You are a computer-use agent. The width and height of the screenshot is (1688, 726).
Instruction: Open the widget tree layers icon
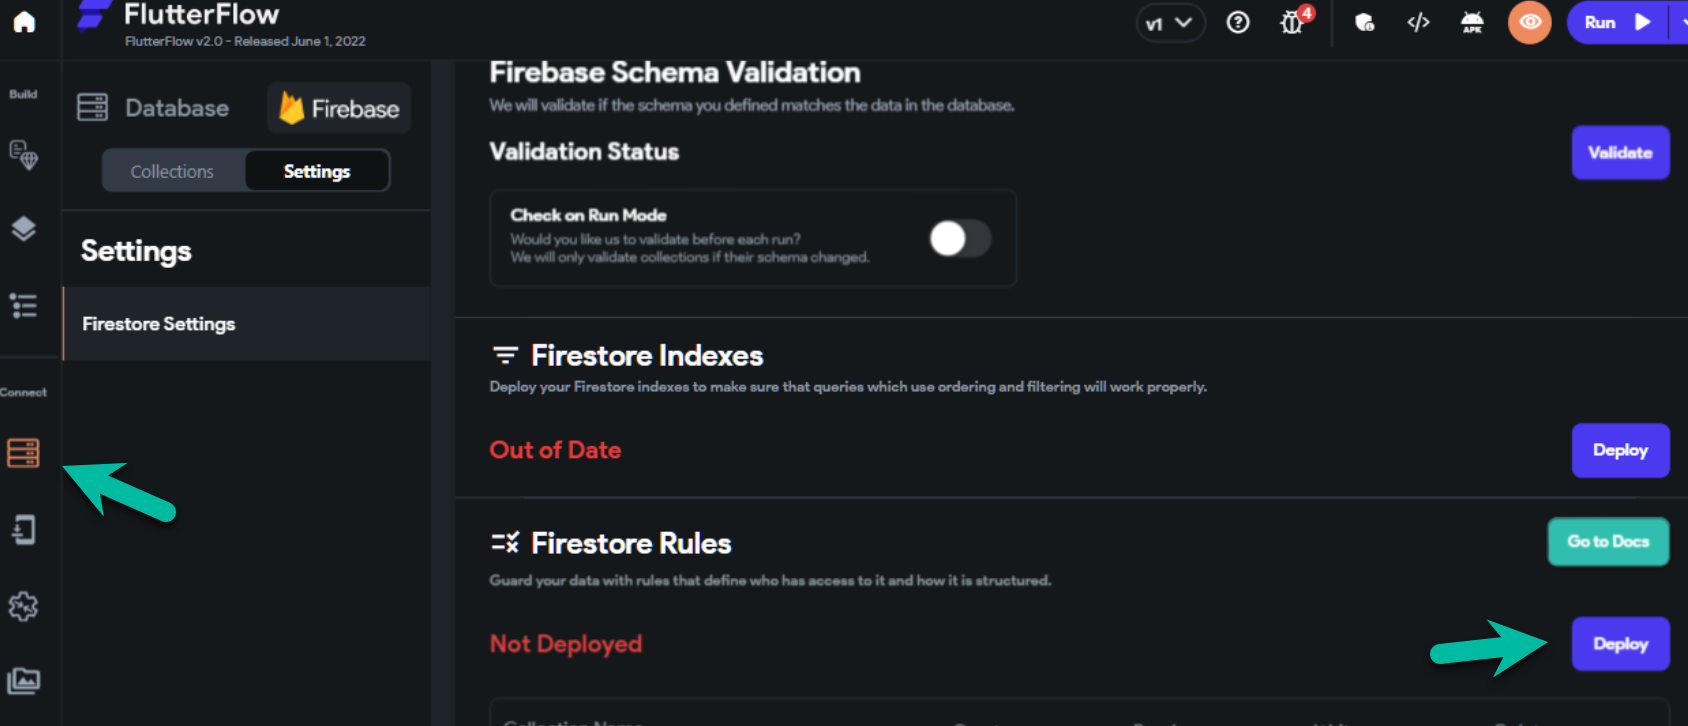pyautogui.click(x=23, y=229)
